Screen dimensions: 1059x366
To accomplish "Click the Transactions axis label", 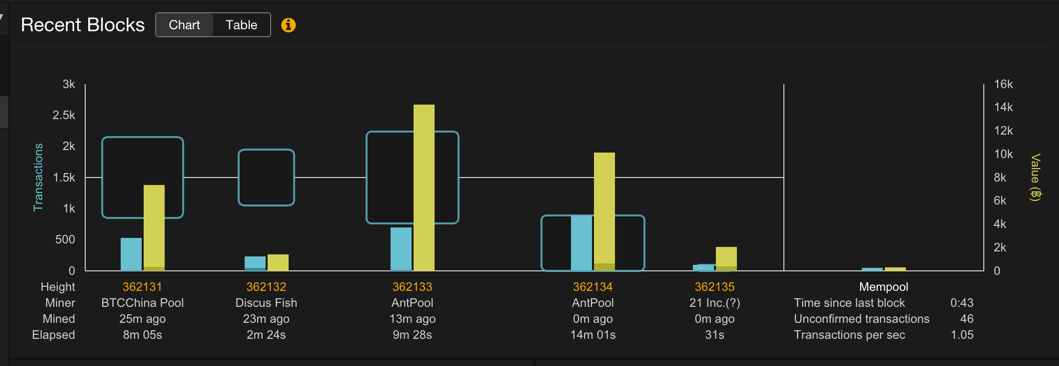I will 38,178.
